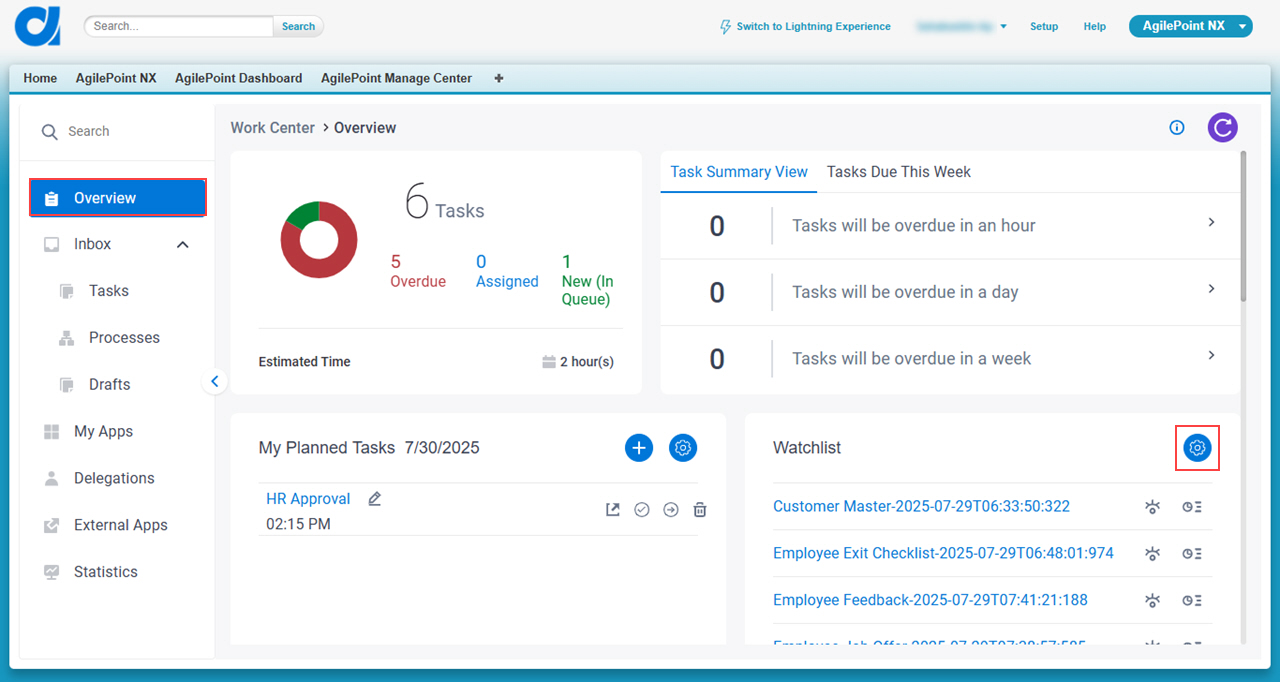
Task: Open the Home tab
Action: click(40, 78)
